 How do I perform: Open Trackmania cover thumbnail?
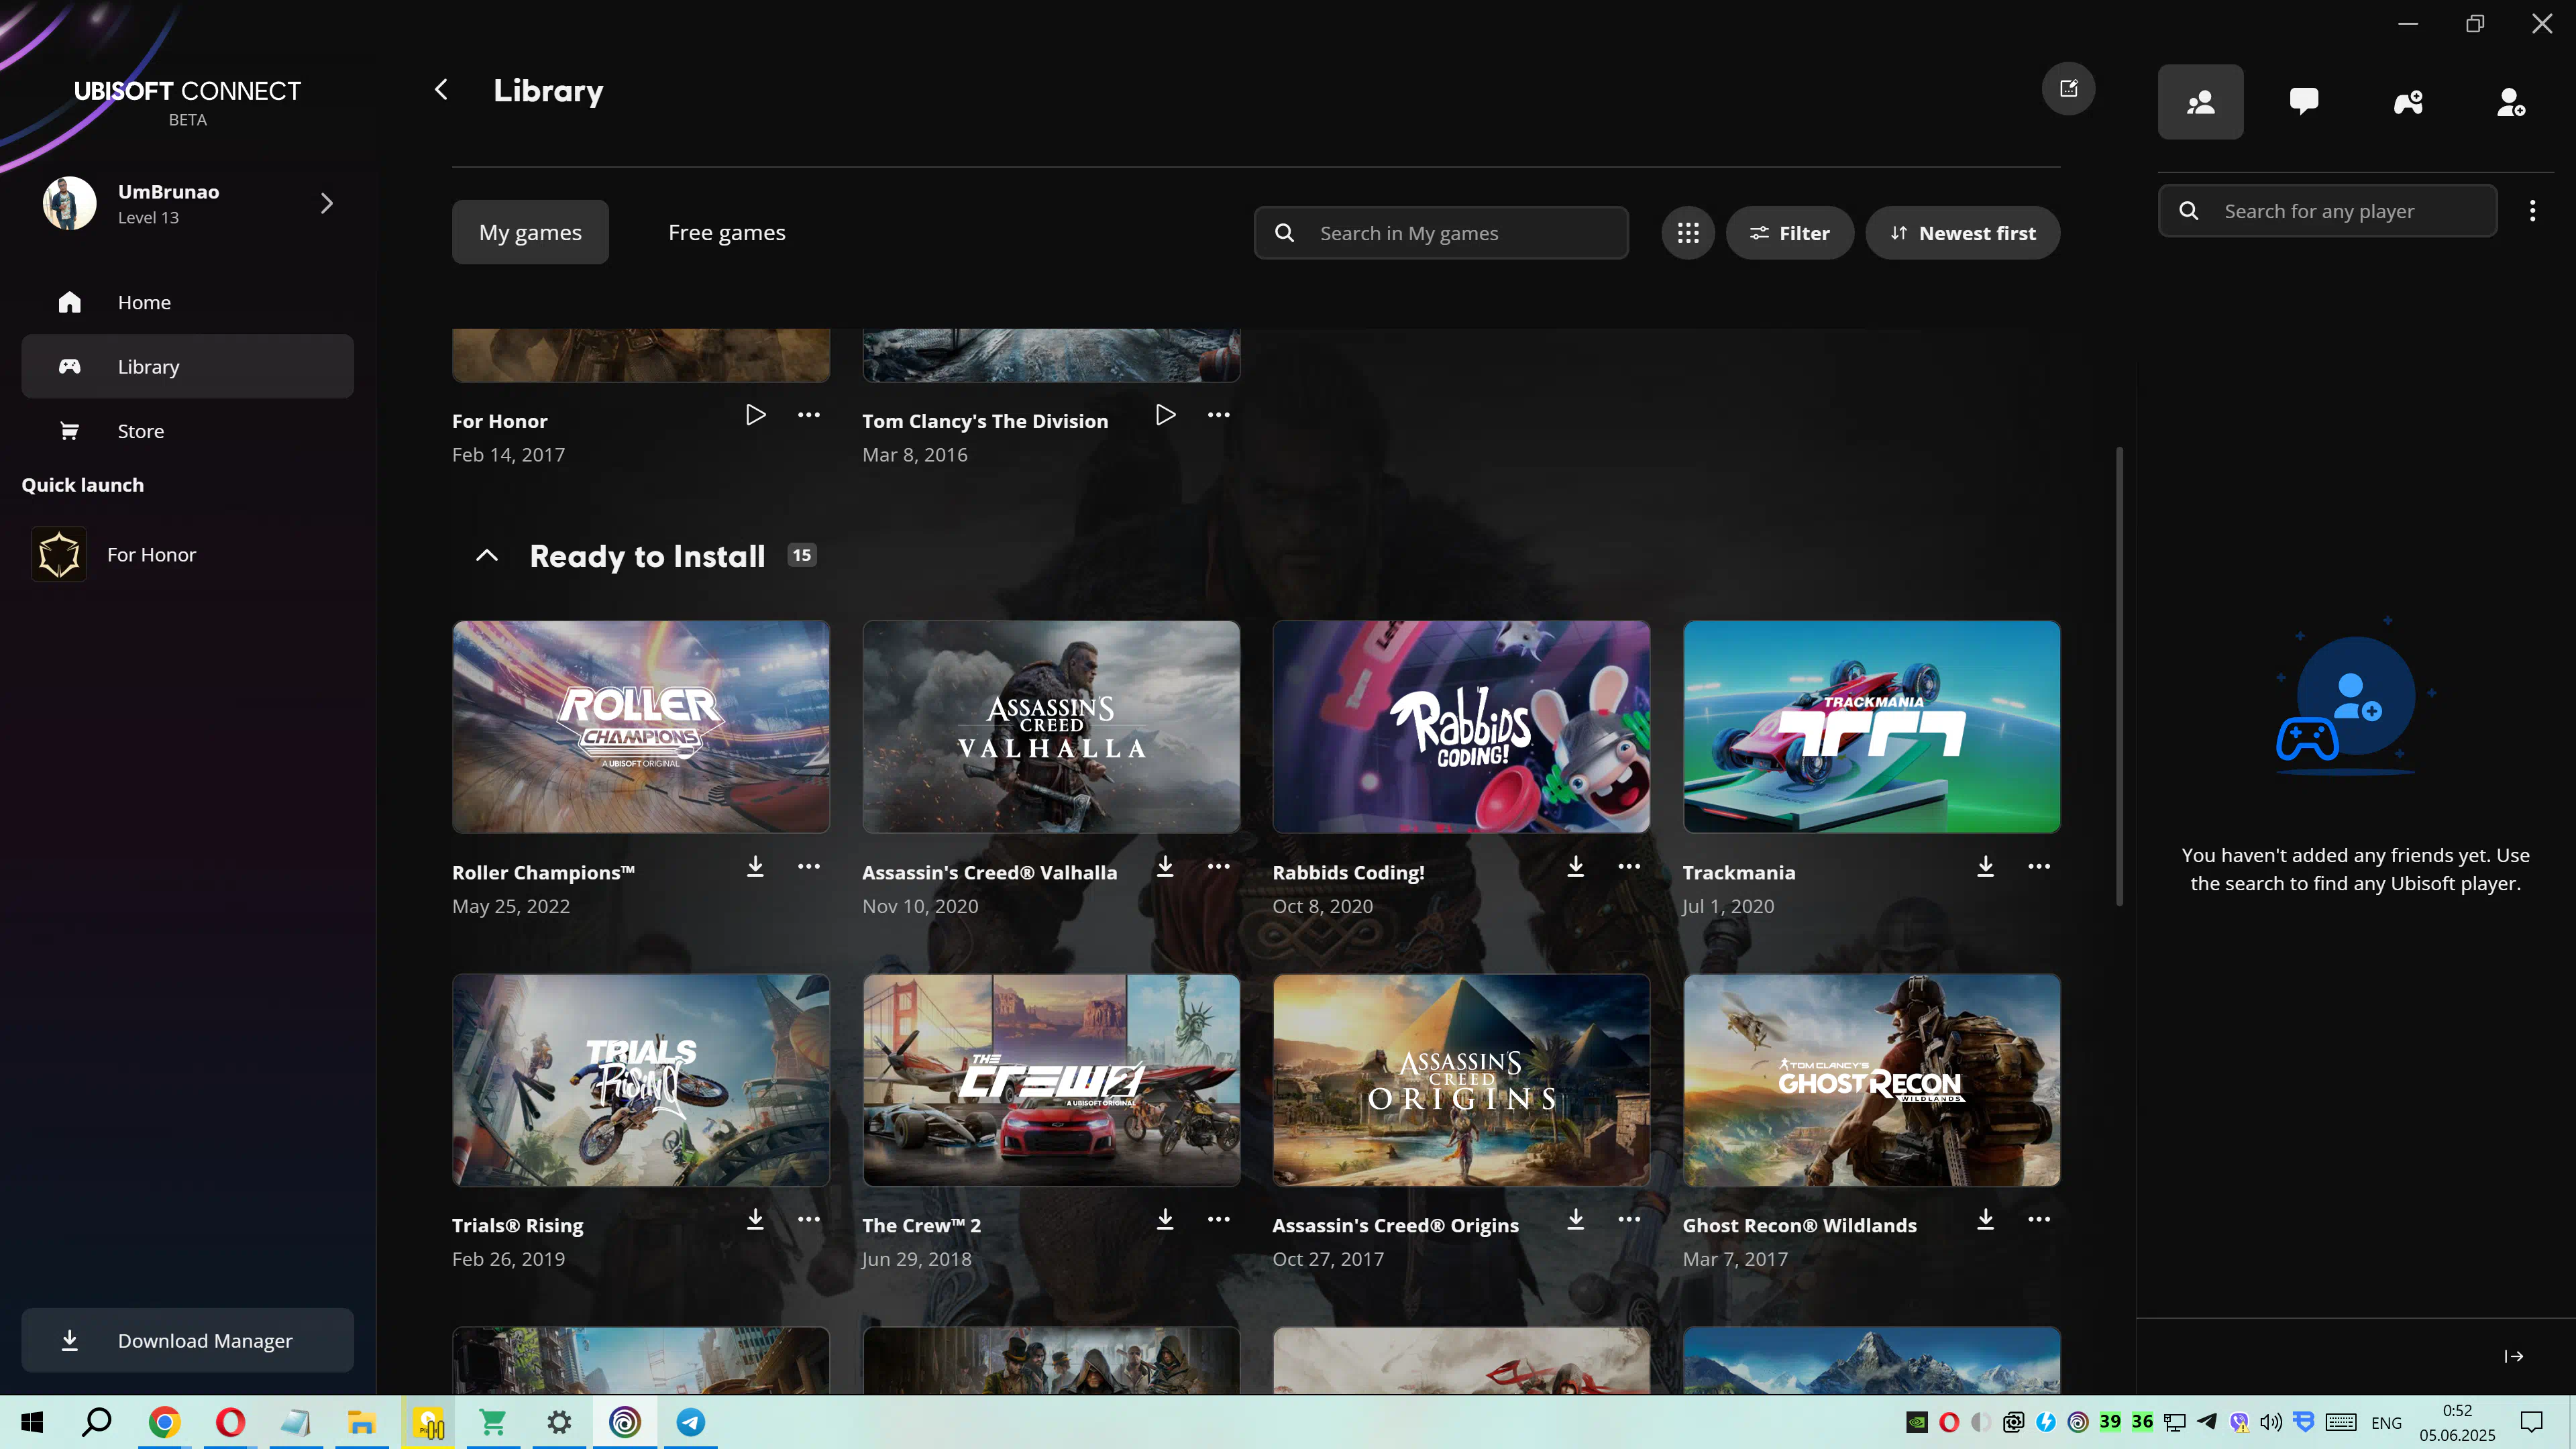[1871, 727]
